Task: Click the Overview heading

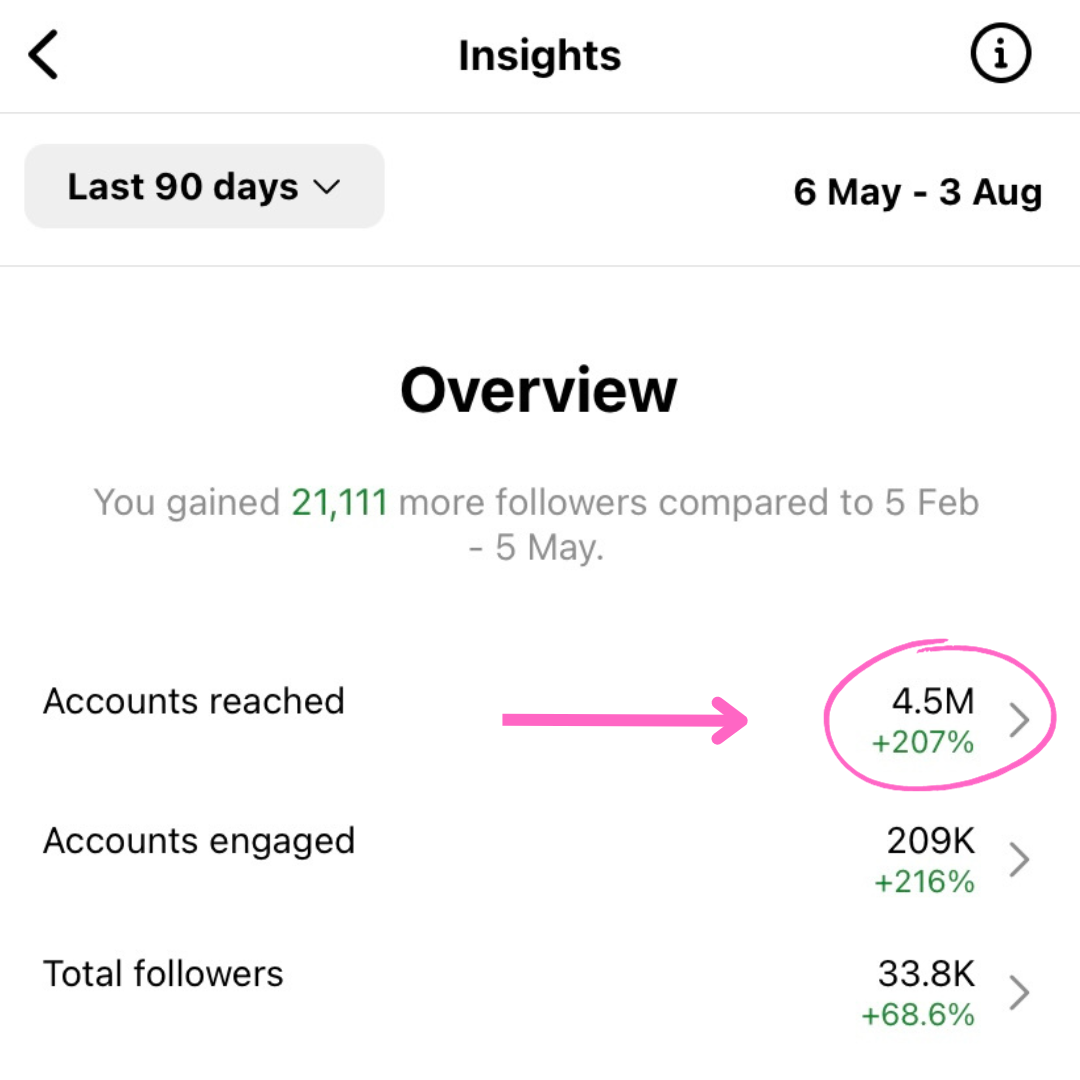Action: 539,391
